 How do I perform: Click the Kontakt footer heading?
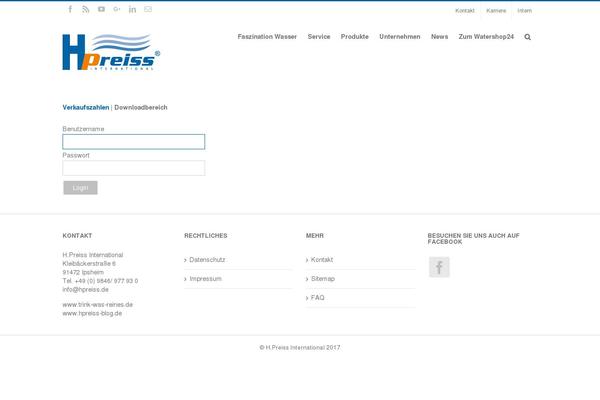click(77, 236)
